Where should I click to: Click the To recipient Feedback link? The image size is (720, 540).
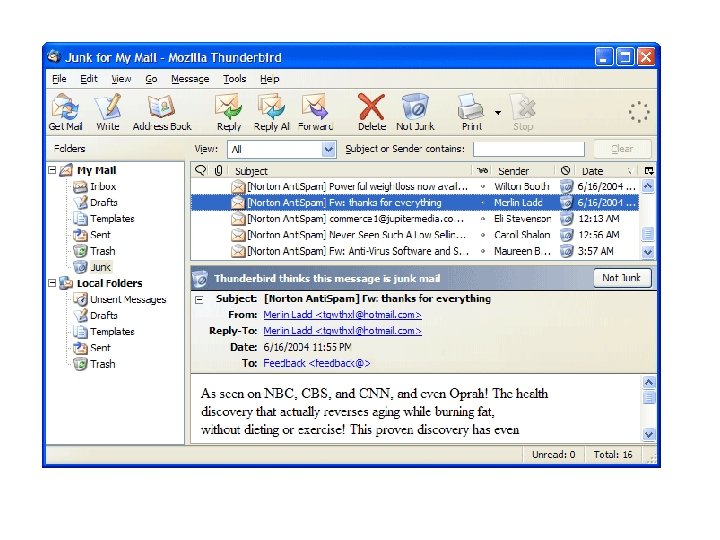(316, 364)
